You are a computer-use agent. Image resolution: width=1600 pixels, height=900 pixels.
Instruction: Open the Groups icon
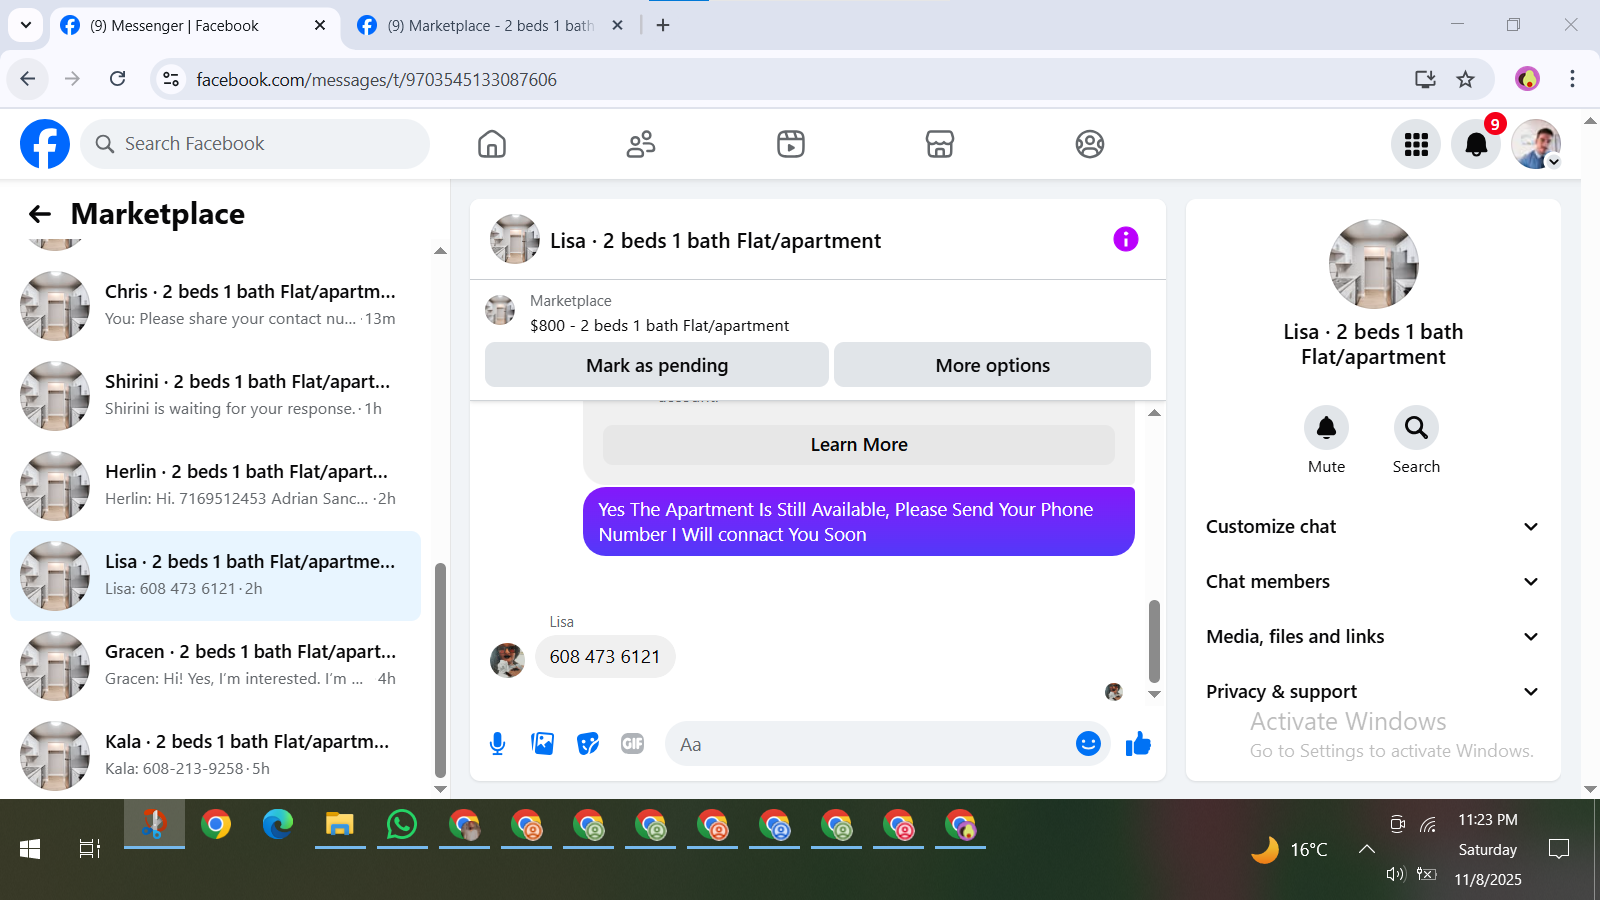1090,144
